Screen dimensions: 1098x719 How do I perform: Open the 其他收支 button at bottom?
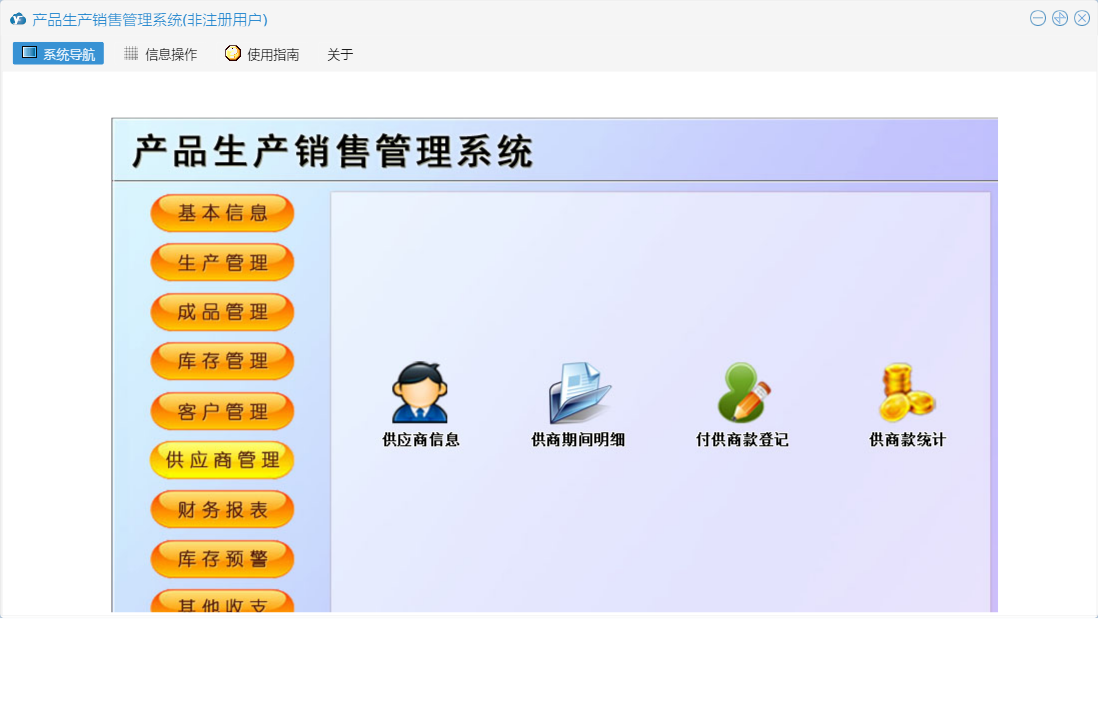click(222, 601)
